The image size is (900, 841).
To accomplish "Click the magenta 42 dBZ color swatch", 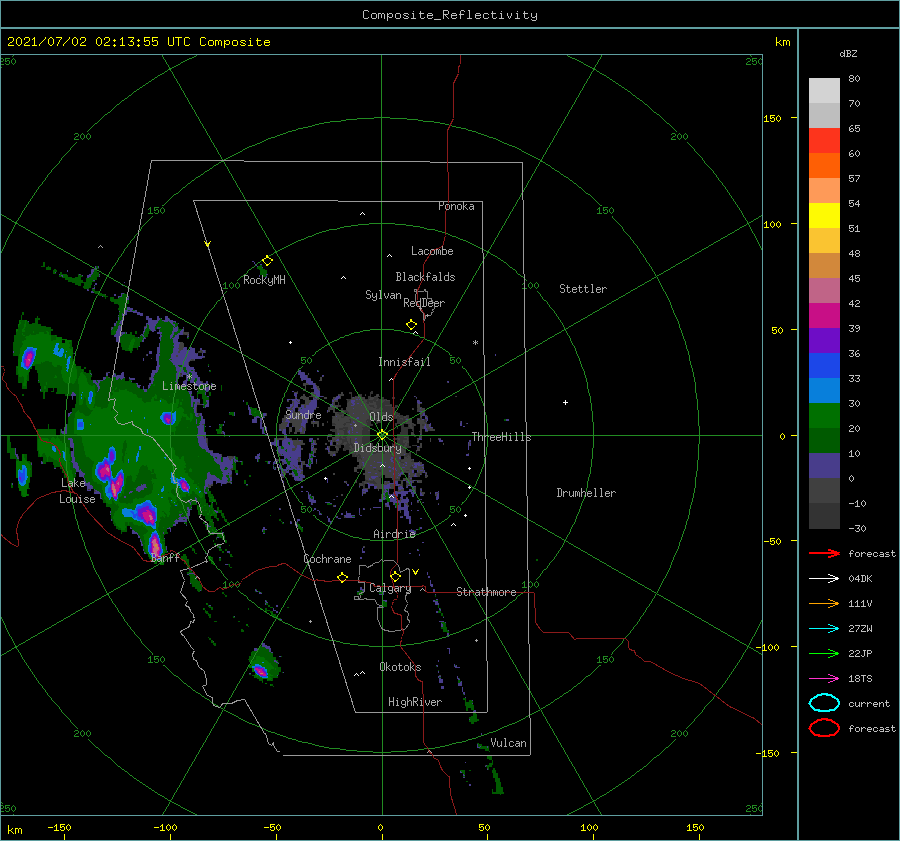I will (x=824, y=315).
